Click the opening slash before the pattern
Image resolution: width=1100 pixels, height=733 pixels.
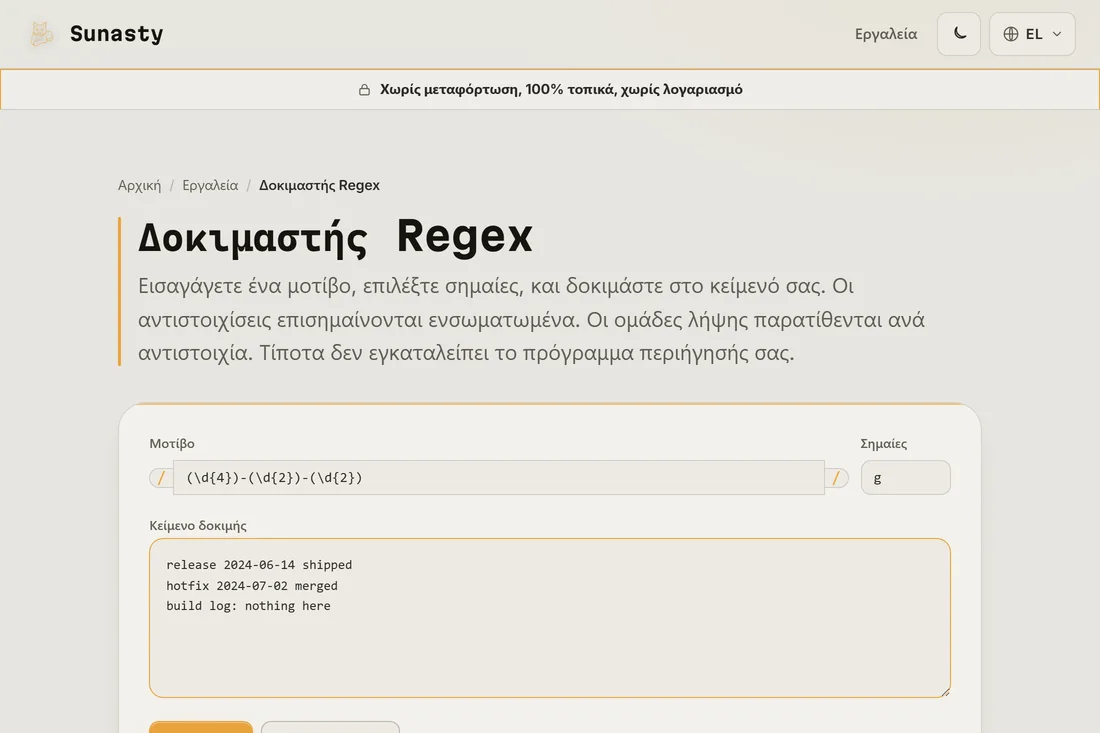[161, 478]
